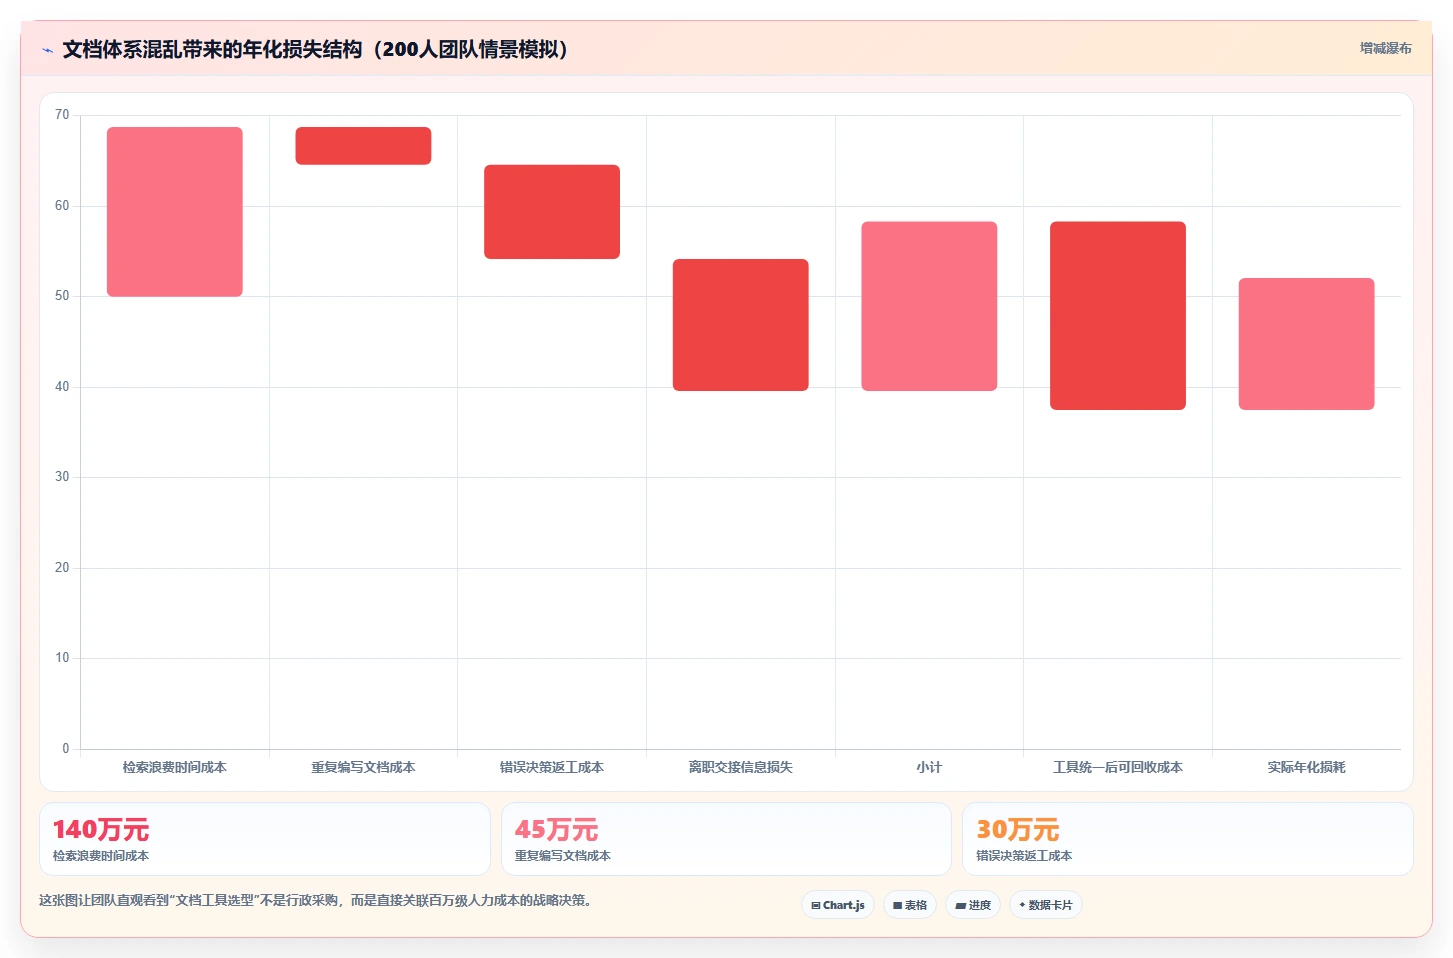Click the 45万元 data card
This screenshot has width=1453, height=958.
(726, 839)
